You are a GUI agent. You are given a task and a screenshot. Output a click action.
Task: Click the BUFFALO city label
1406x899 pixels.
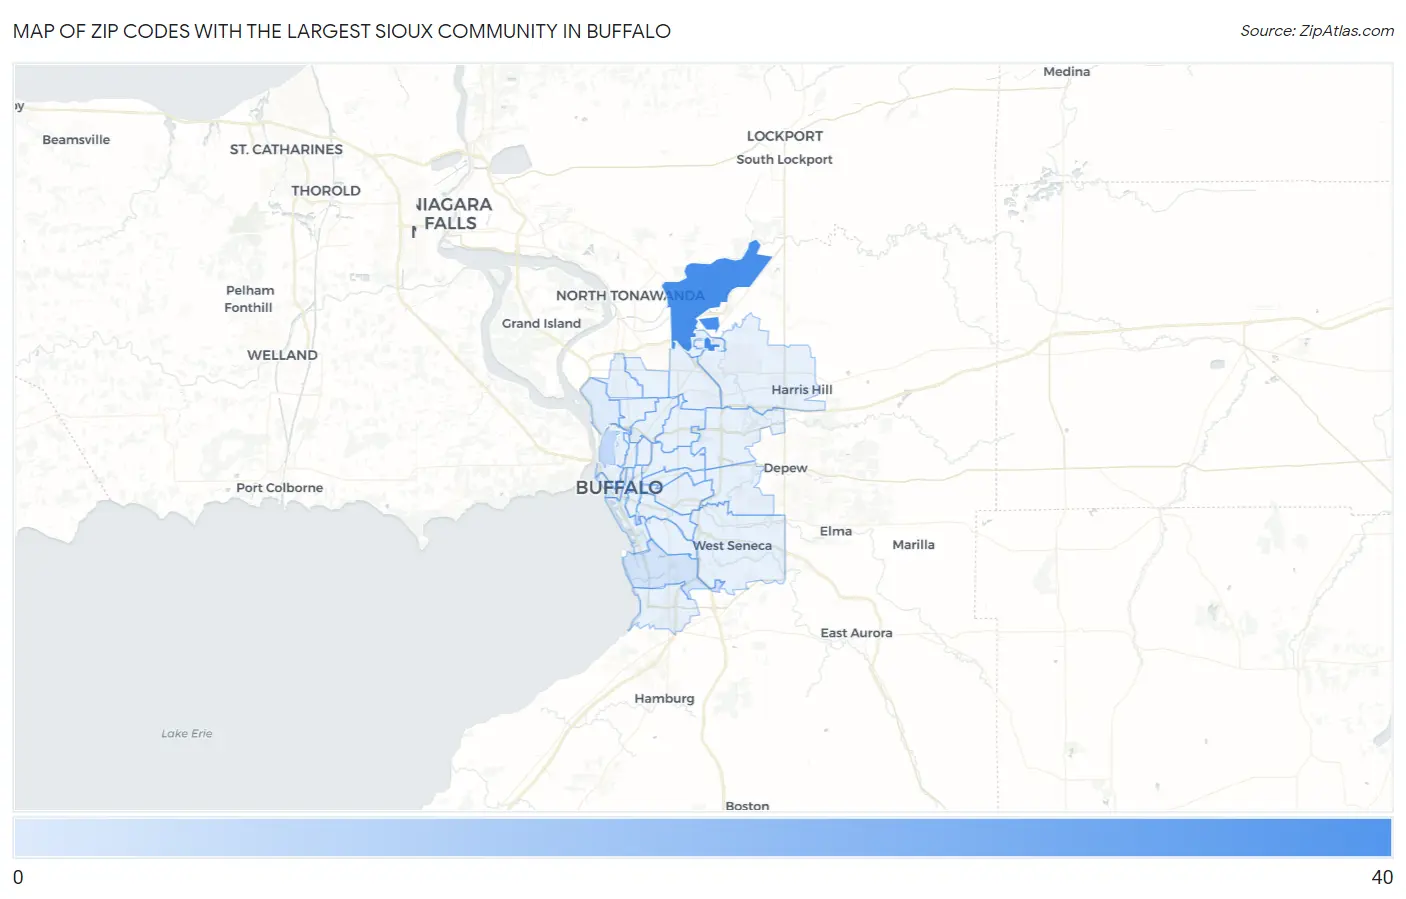point(619,488)
